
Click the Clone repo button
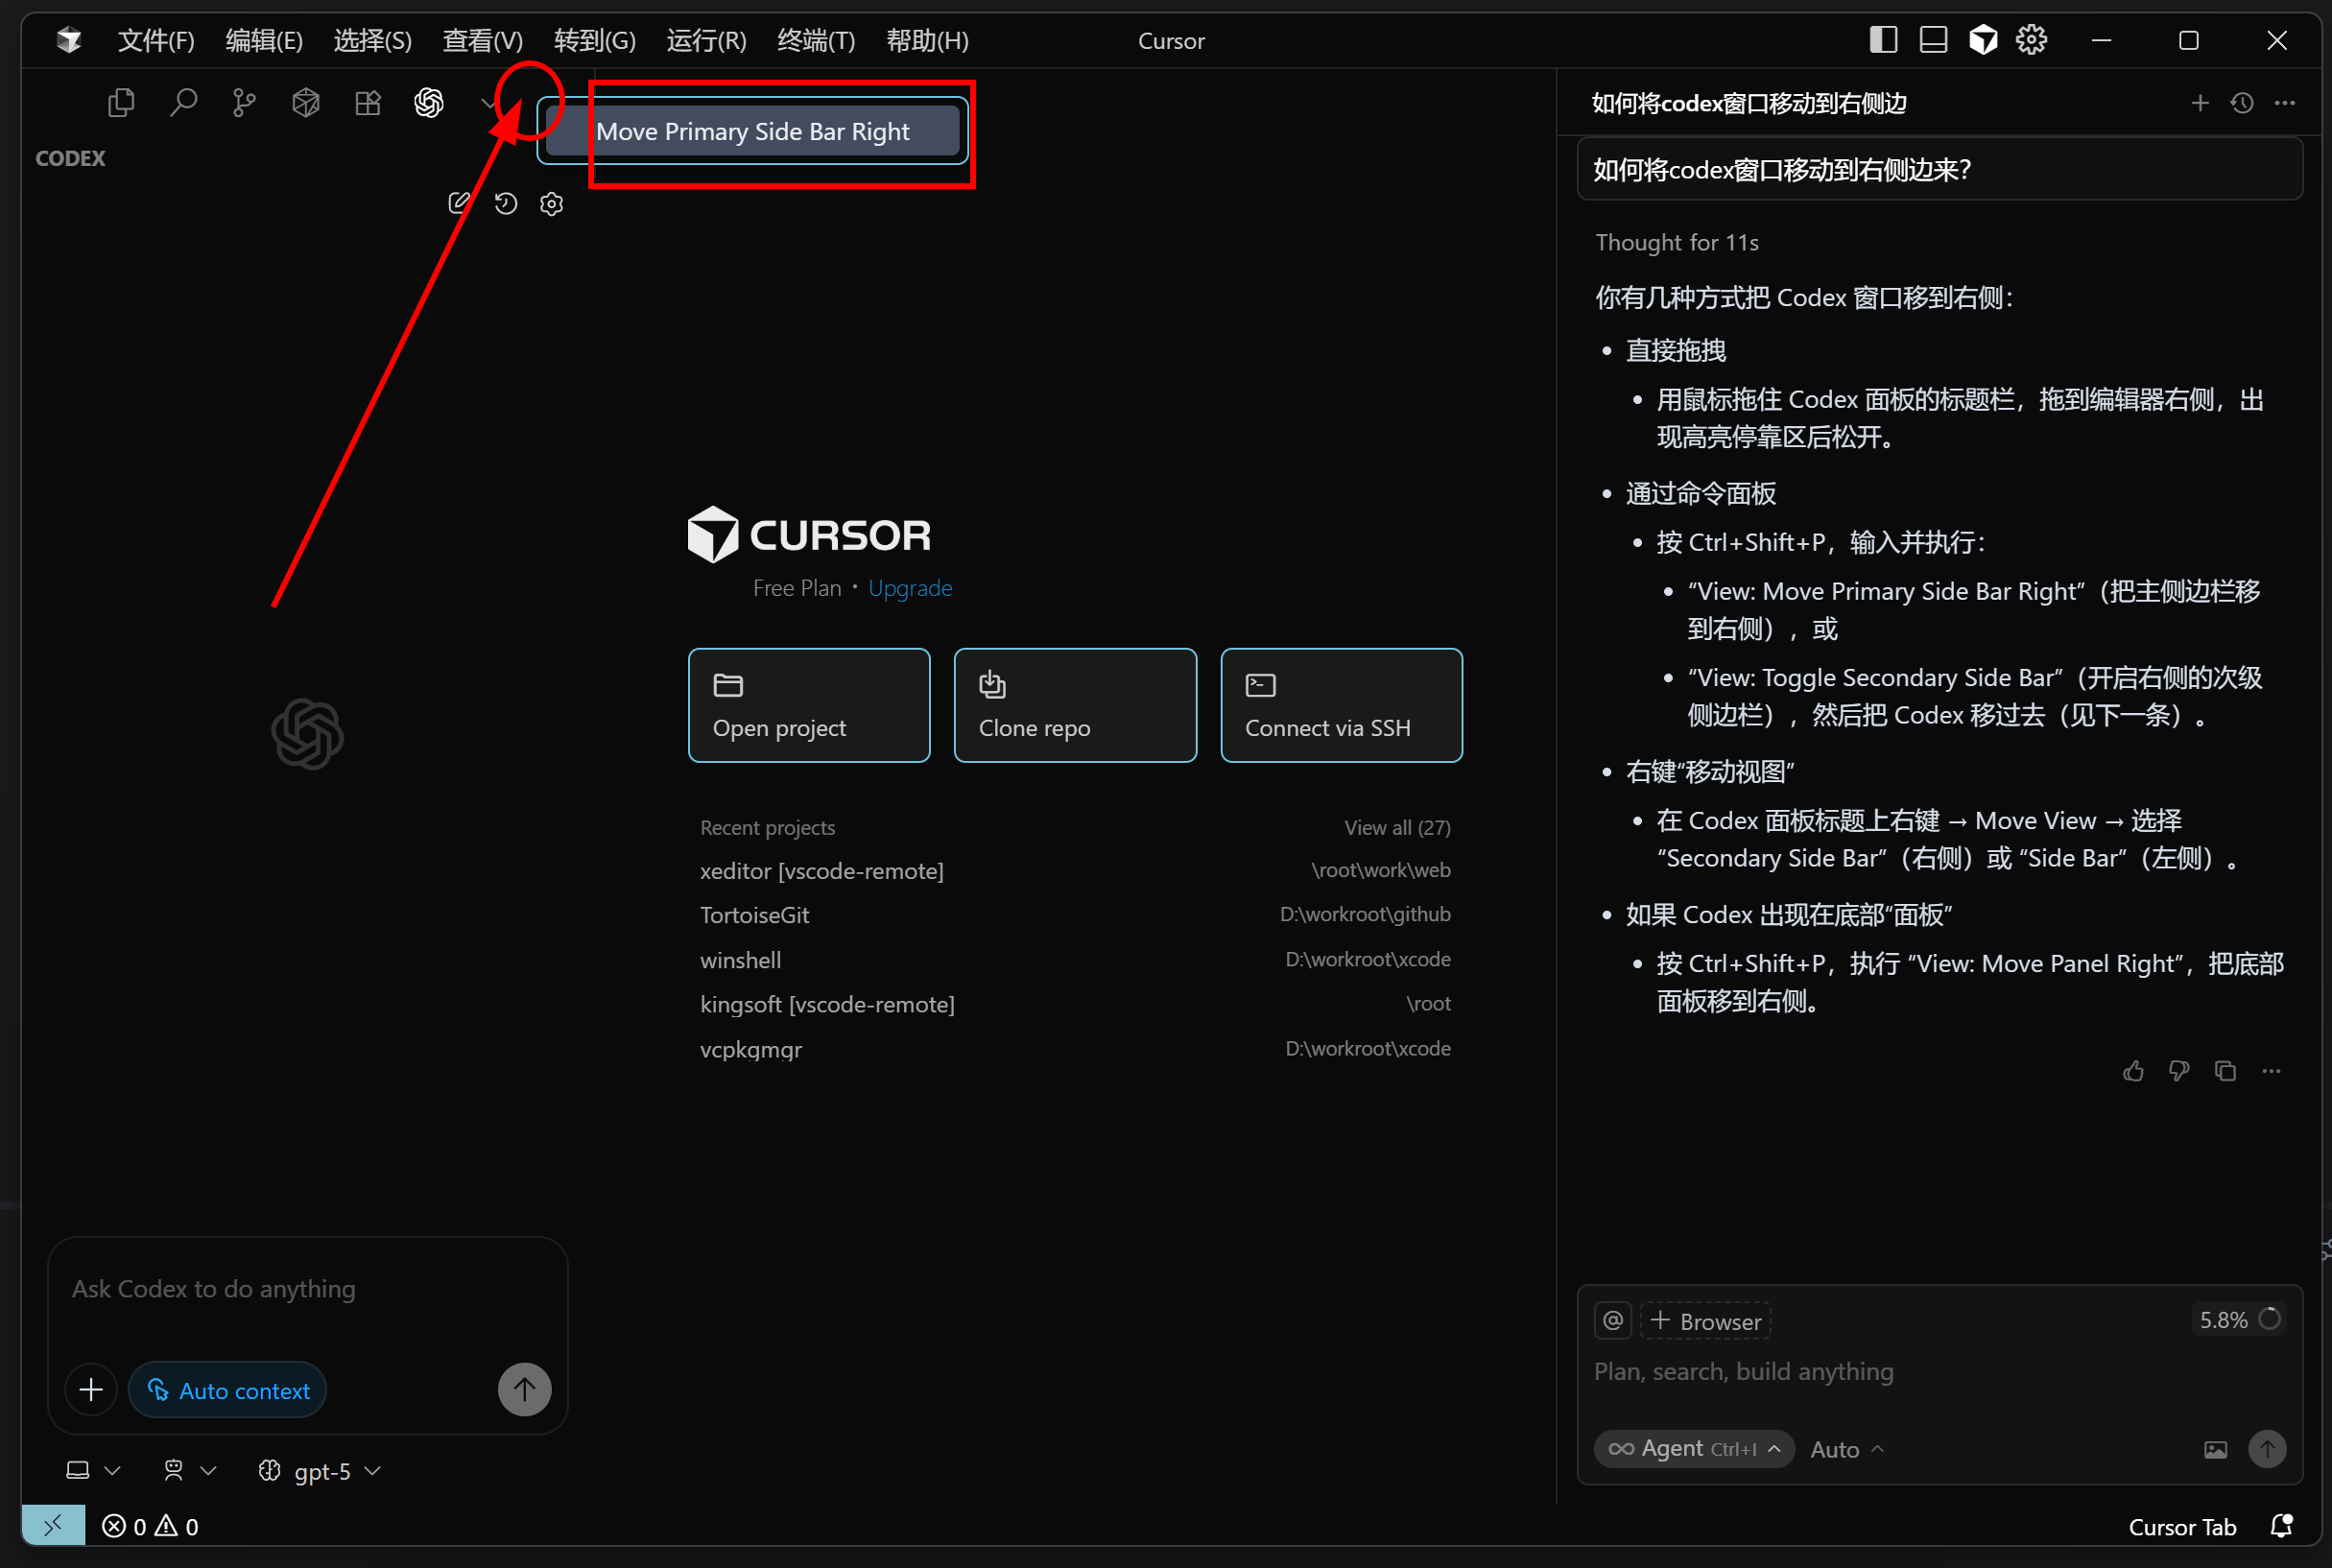1074,705
